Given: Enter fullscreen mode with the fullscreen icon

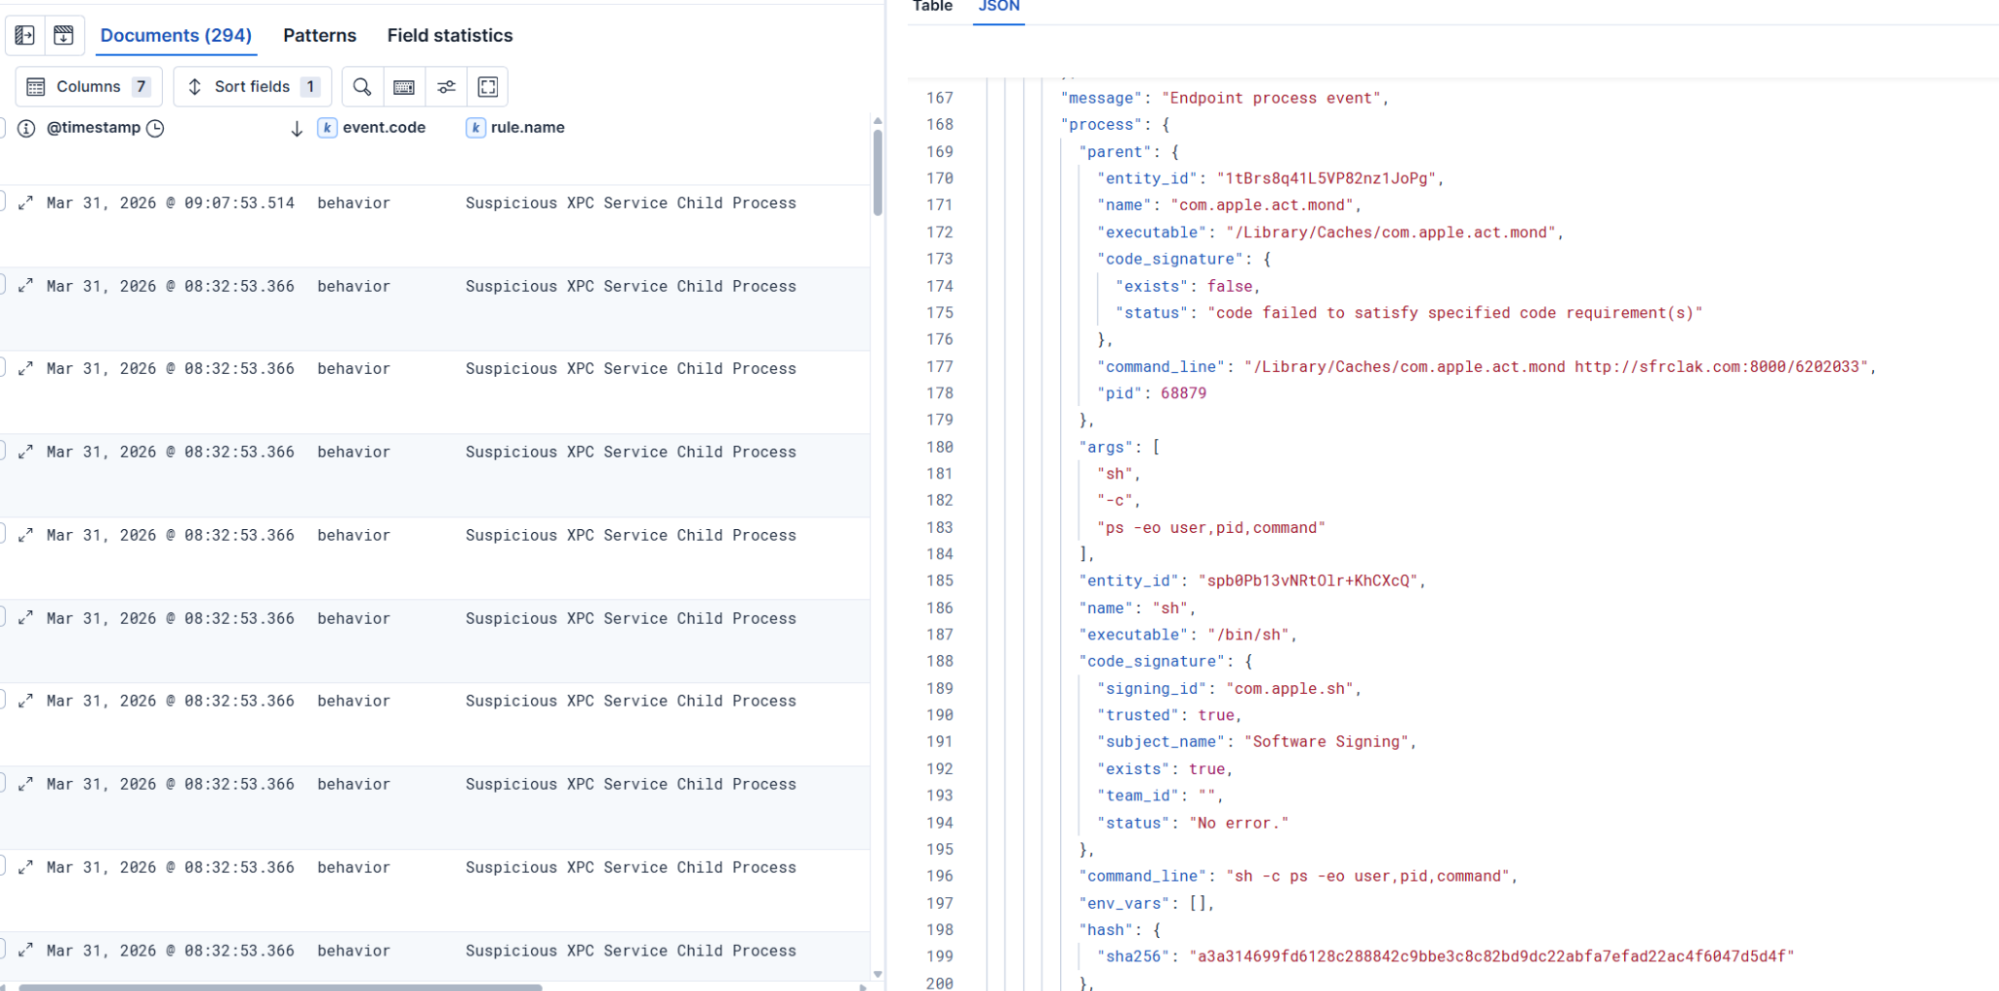Looking at the screenshot, I should (488, 87).
